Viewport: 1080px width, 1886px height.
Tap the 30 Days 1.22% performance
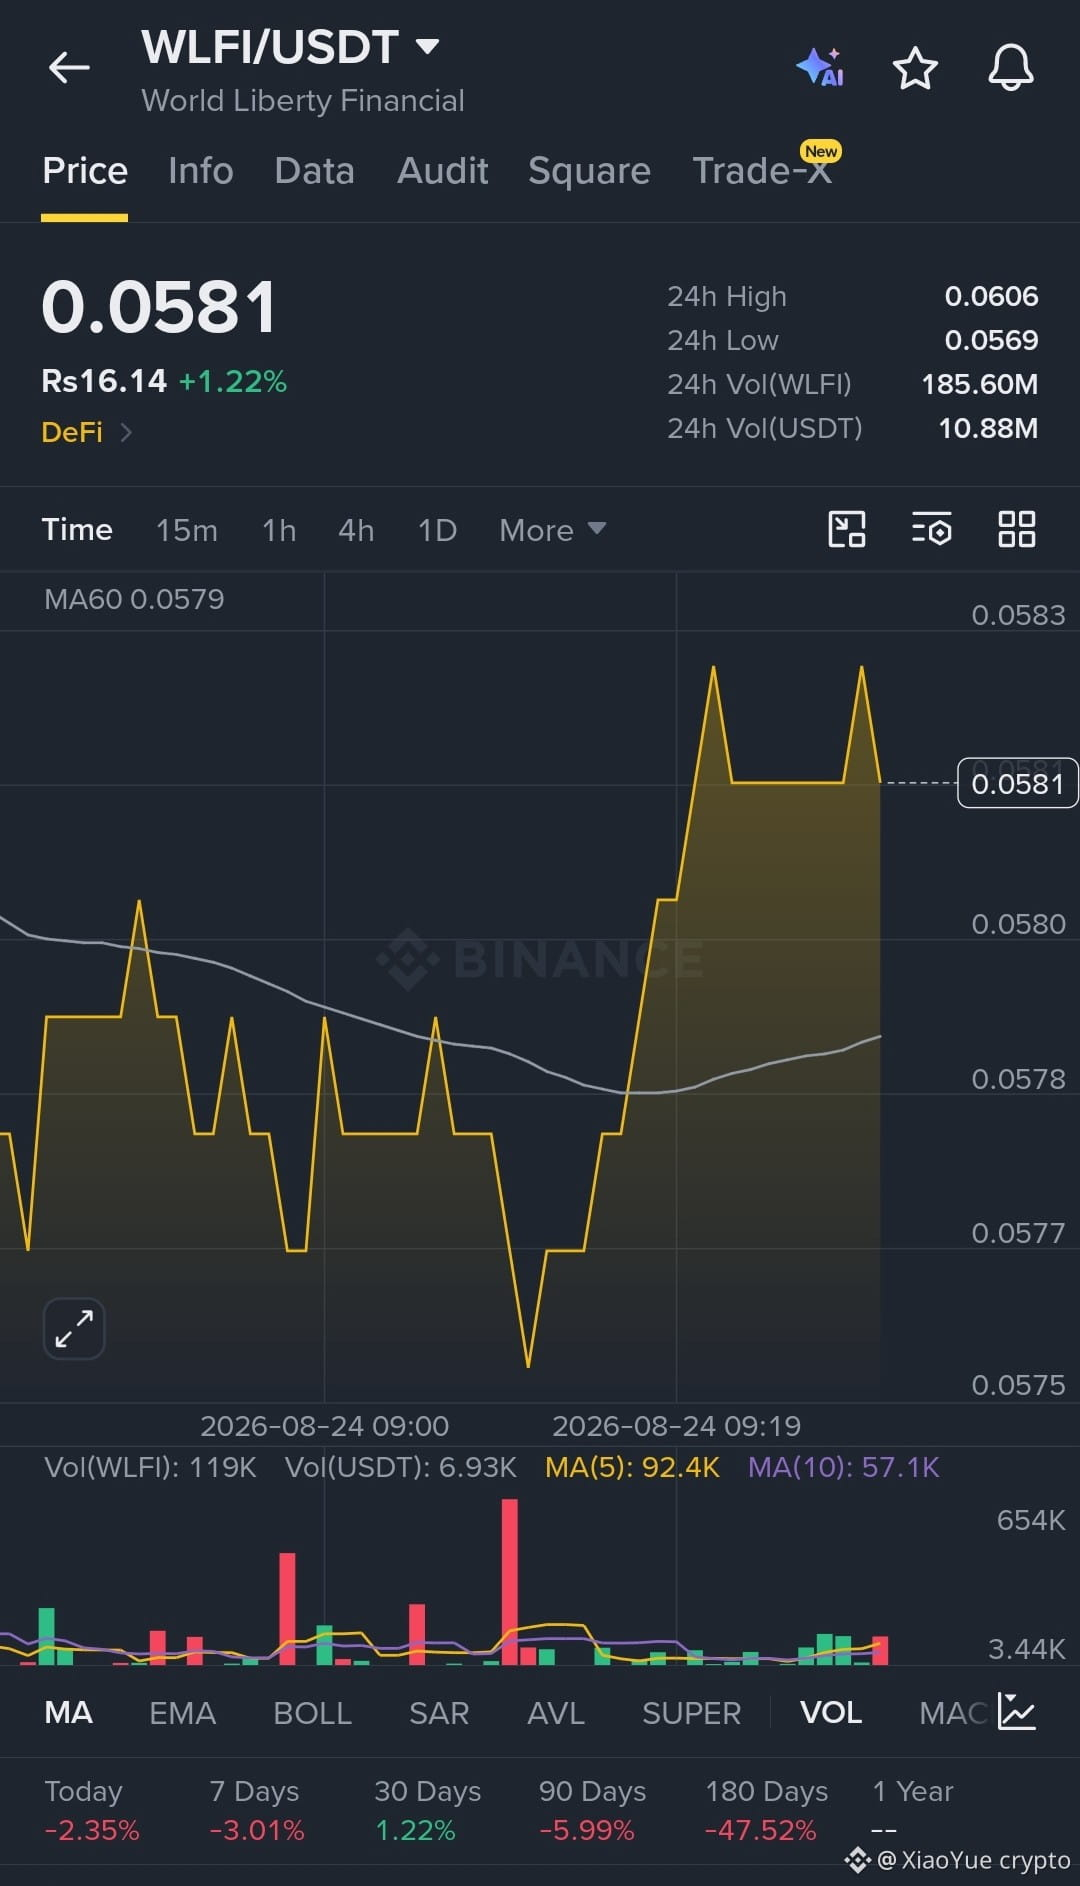click(428, 1810)
